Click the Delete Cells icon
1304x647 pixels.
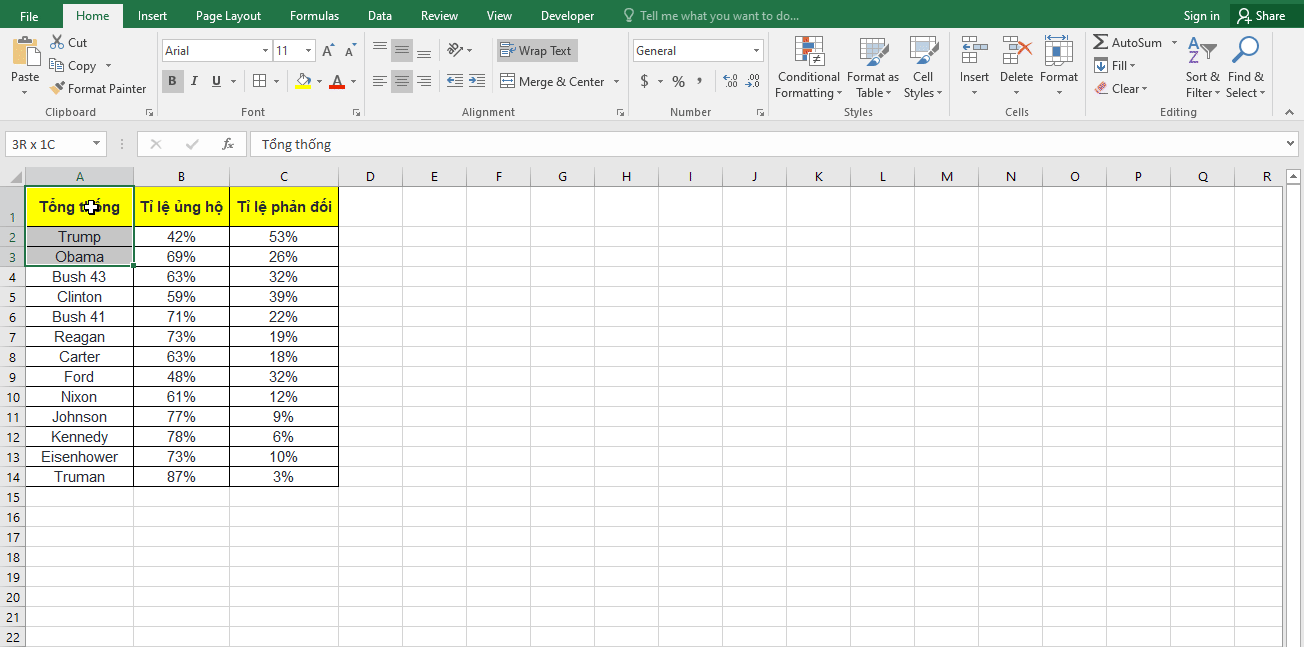(1016, 48)
